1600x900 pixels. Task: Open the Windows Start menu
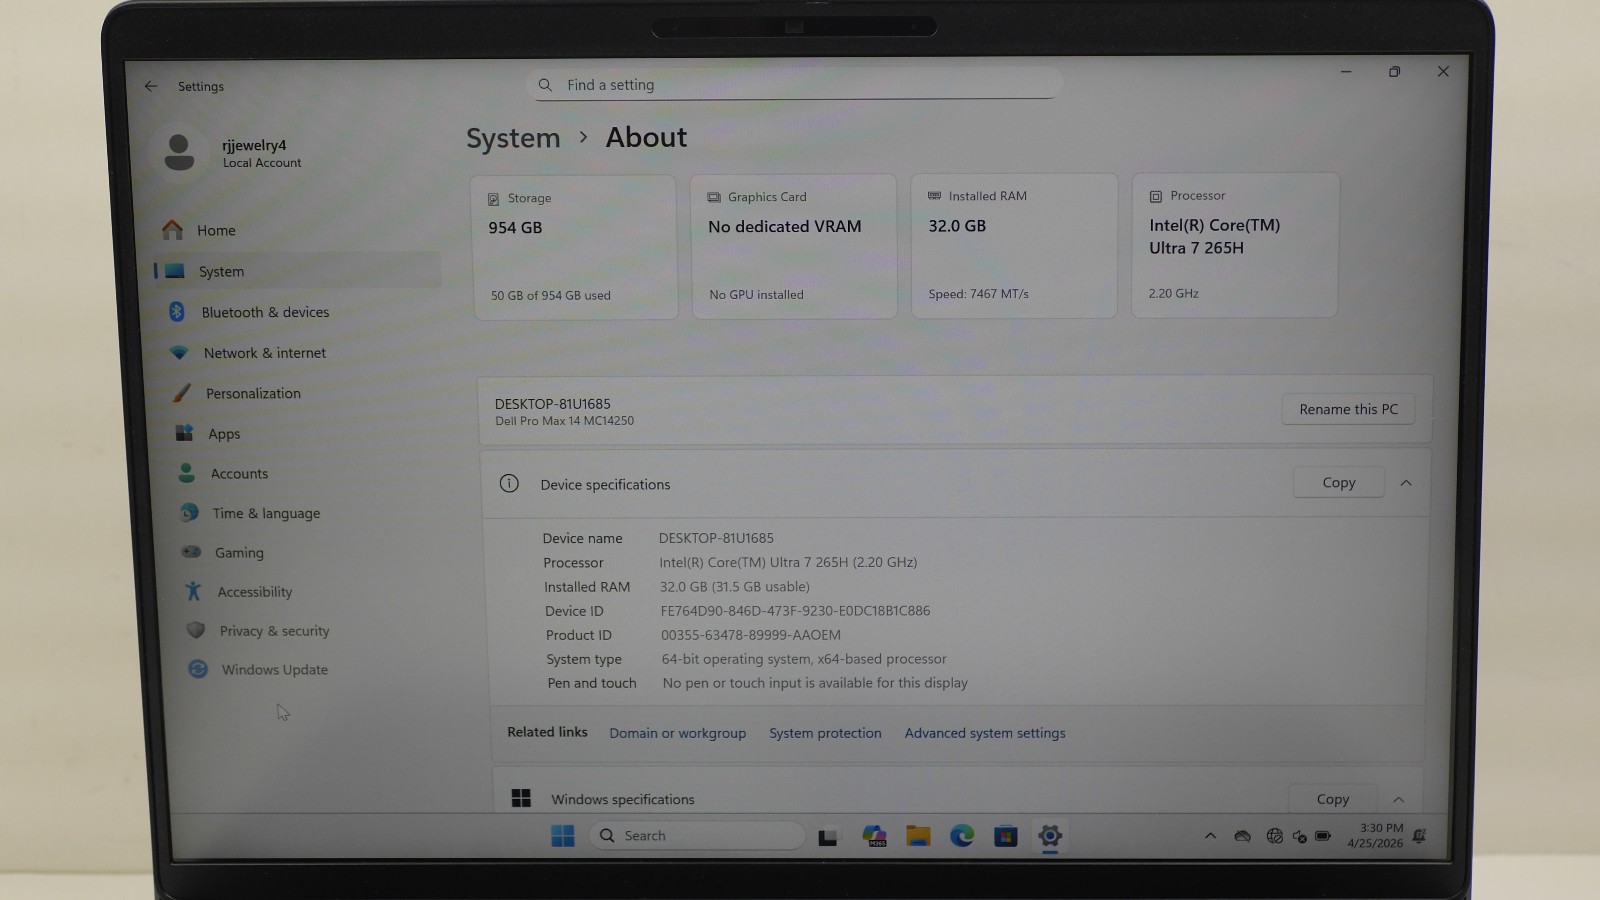563,836
